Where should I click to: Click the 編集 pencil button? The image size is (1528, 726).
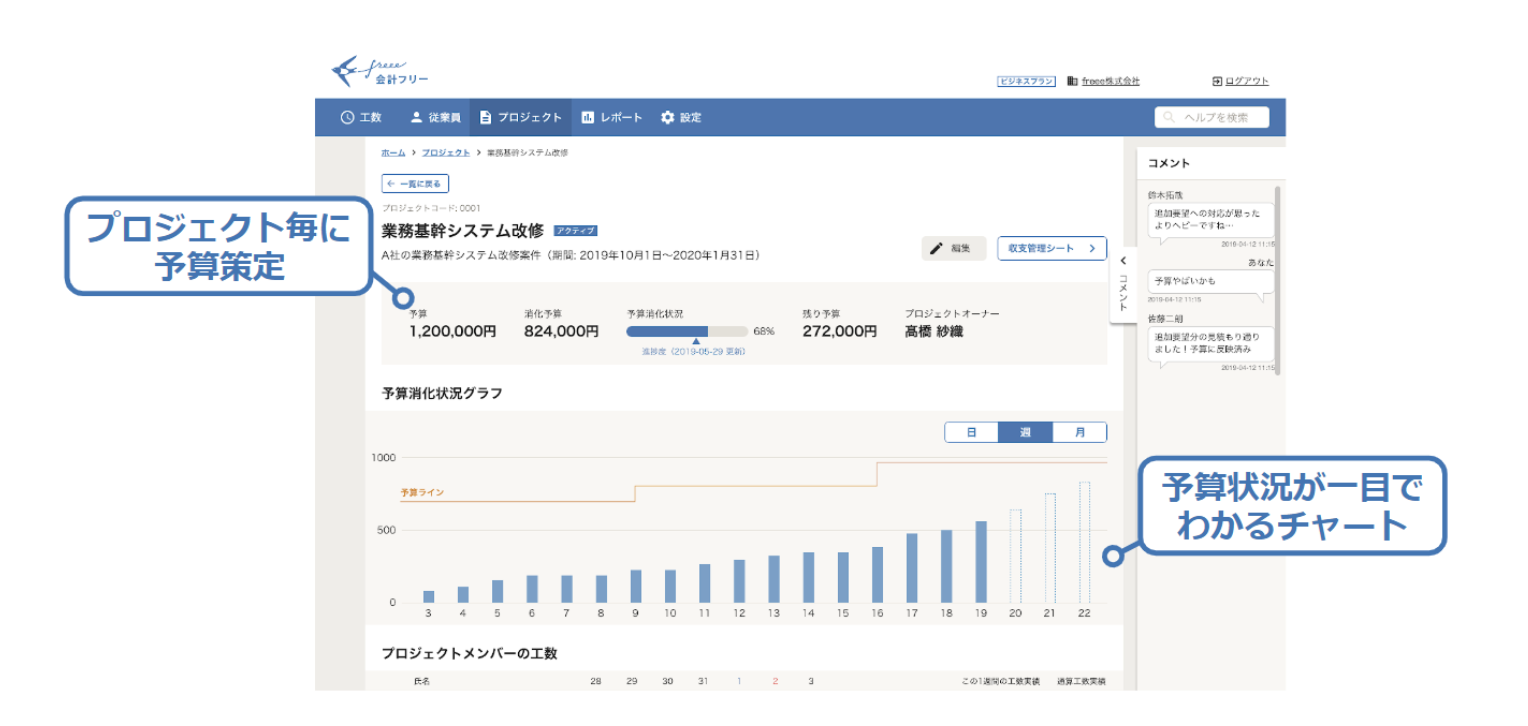tap(953, 248)
